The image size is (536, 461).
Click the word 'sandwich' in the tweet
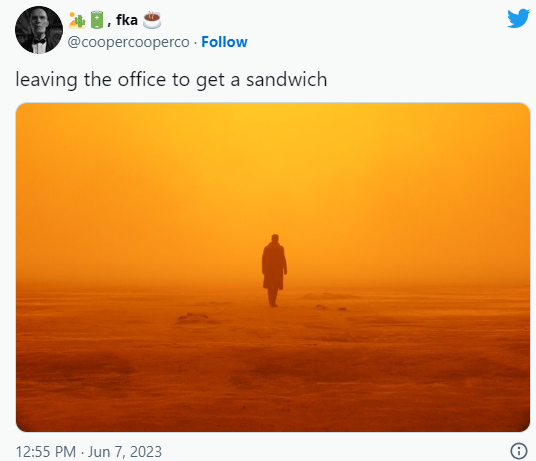[286, 79]
